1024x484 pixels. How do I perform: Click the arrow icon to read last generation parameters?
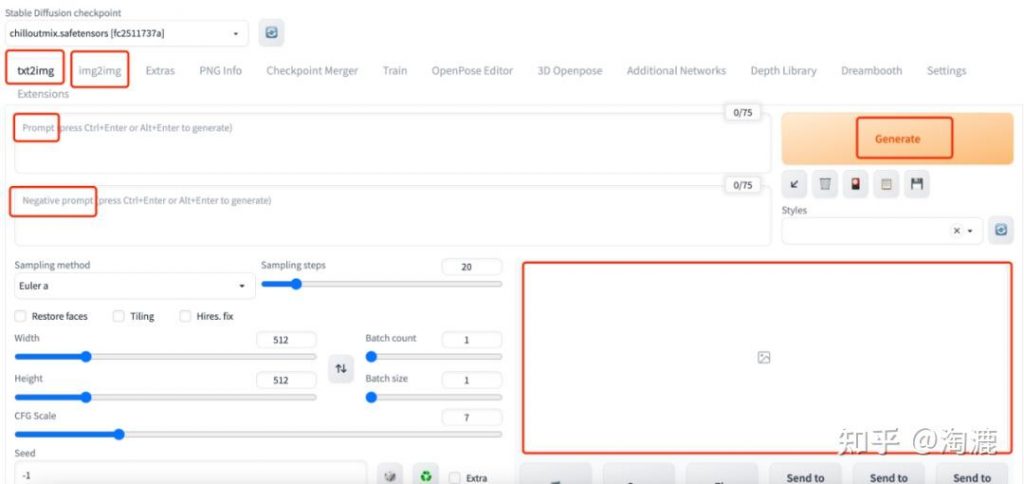pyautogui.click(x=793, y=184)
